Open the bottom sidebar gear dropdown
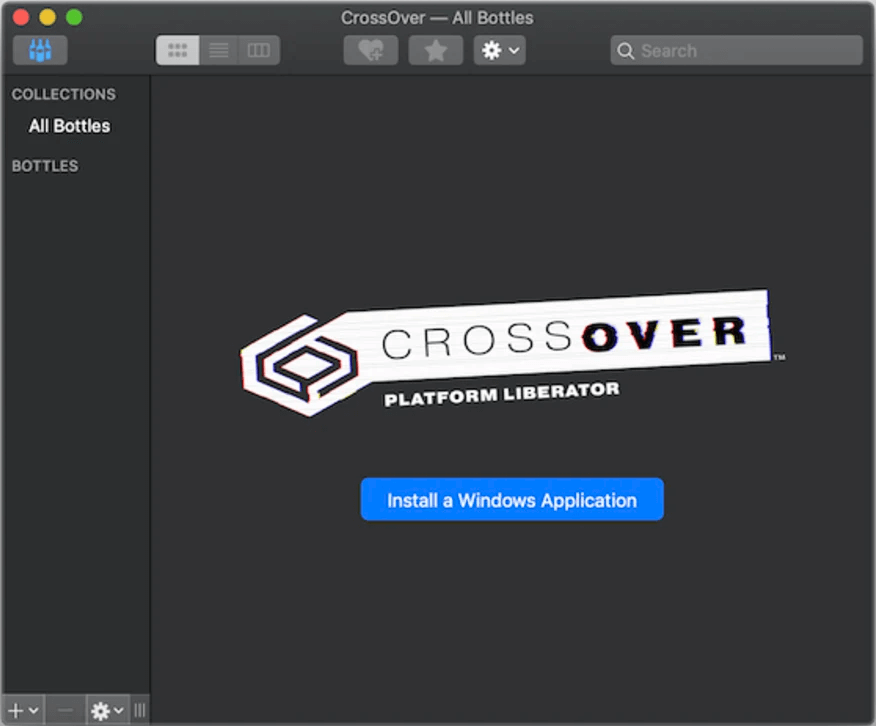The width and height of the screenshot is (876, 726). point(107,710)
